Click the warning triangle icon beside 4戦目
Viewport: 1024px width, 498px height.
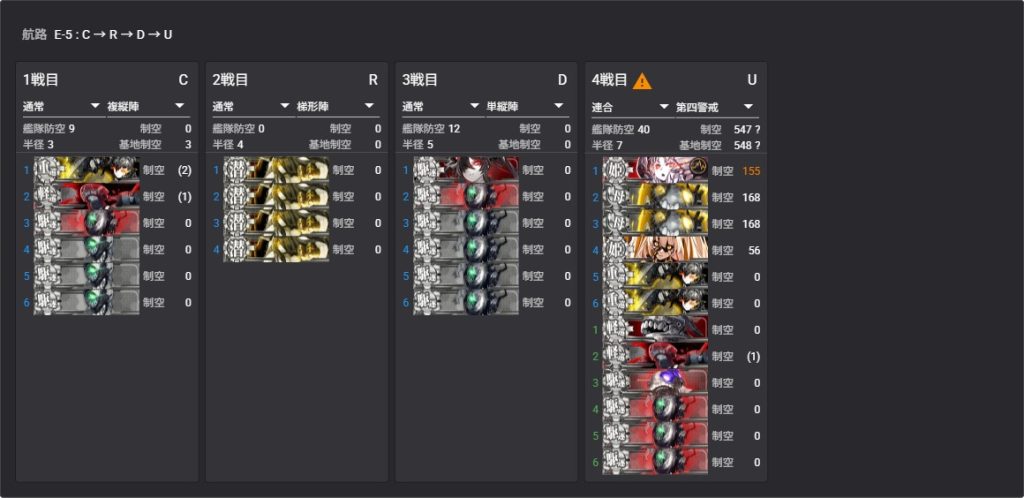click(642, 81)
